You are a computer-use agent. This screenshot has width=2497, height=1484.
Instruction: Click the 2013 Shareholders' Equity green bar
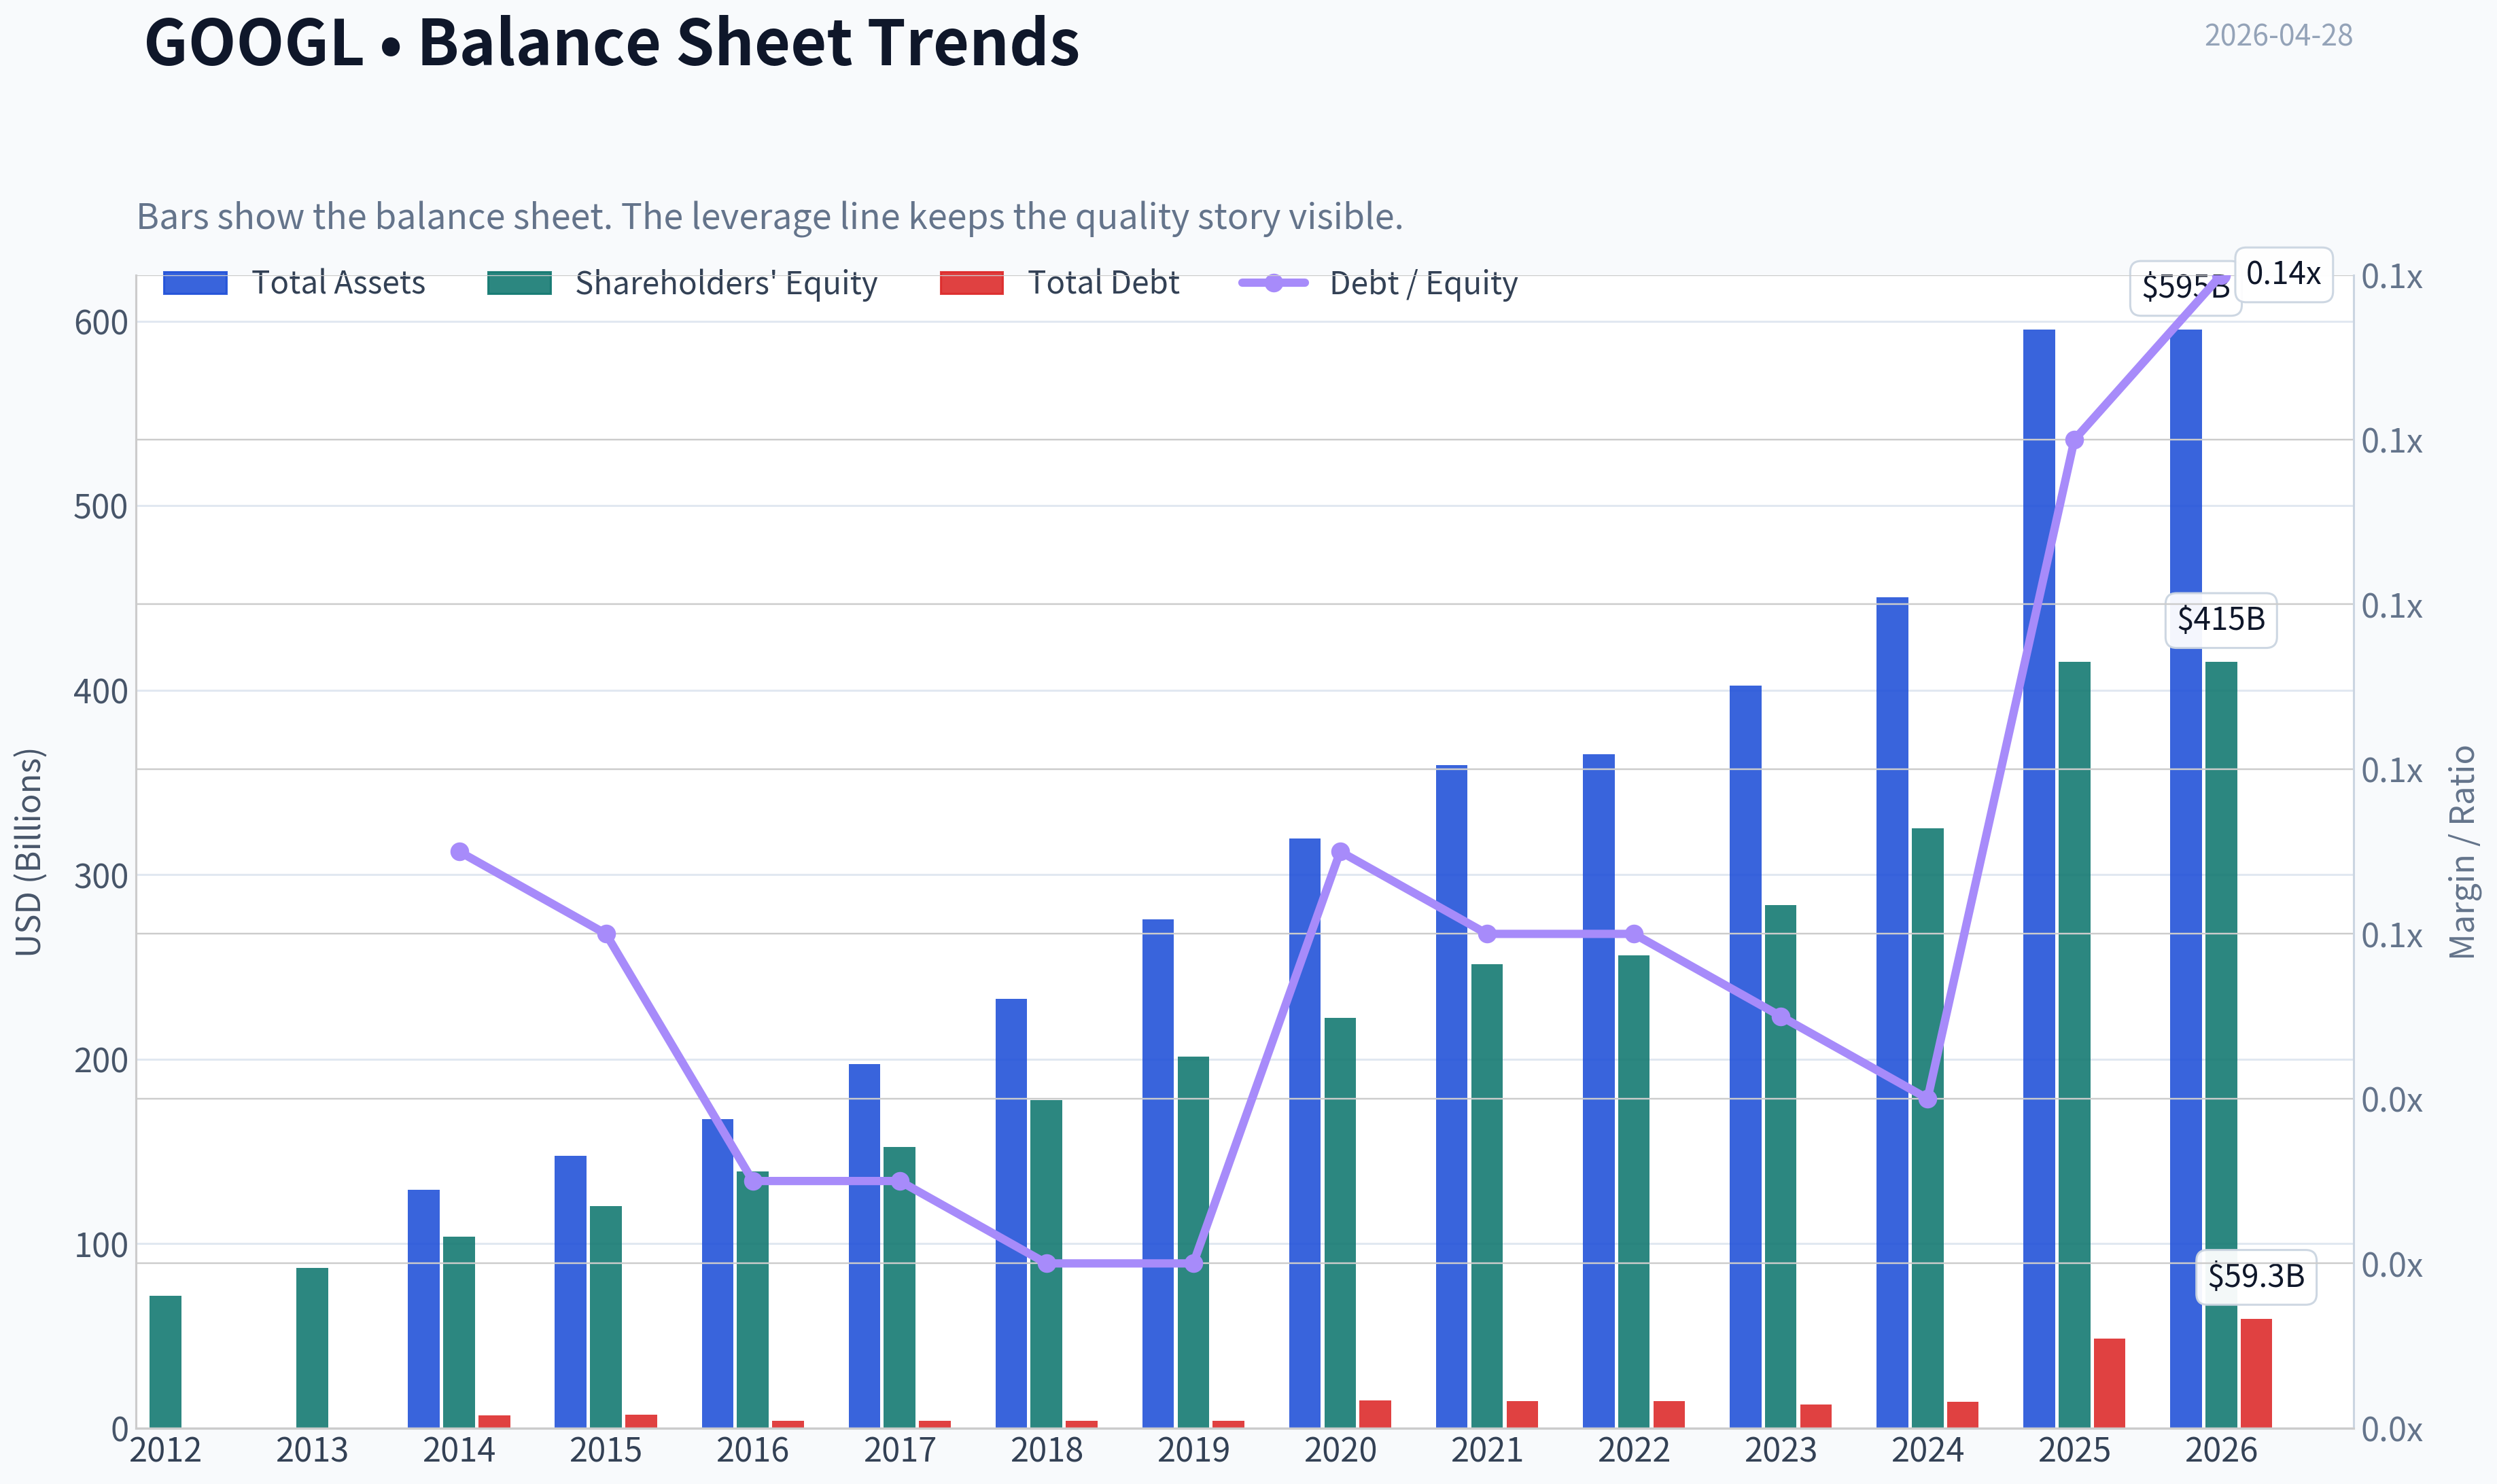(x=312, y=1348)
